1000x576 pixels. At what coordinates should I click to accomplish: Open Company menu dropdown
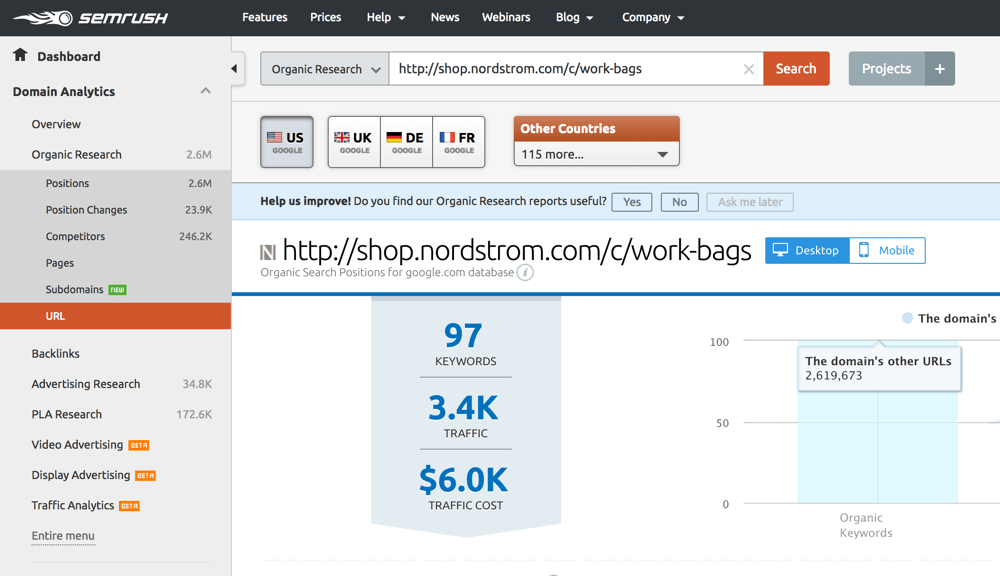point(652,17)
